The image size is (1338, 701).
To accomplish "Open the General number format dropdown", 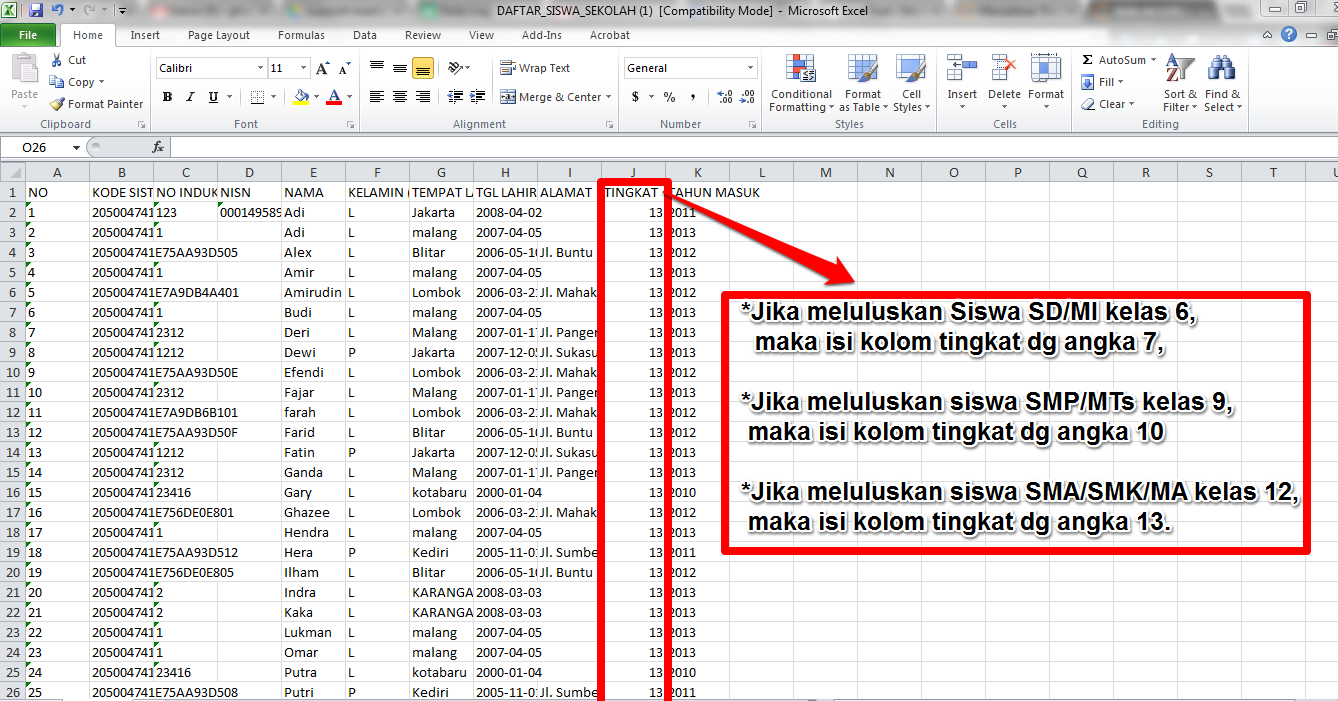I will [x=750, y=68].
